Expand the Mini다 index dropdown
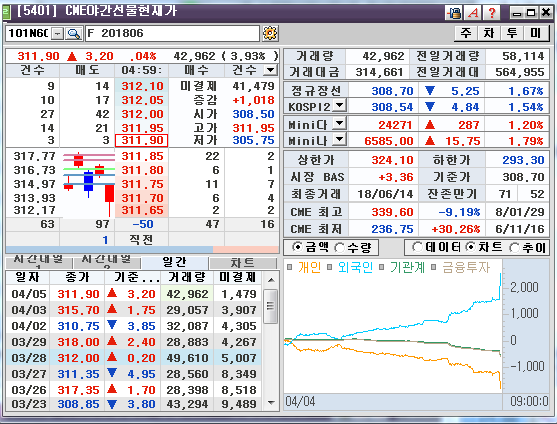557x424 pixels. [340, 124]
